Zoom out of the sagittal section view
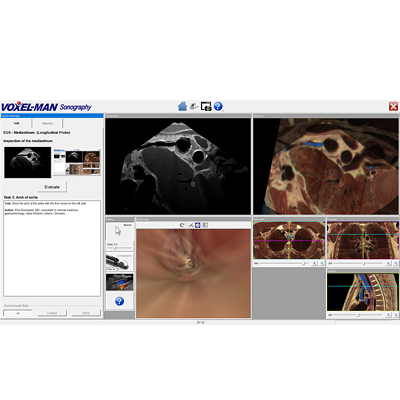The width and height of the screenshot is (400, 400). (396, 315)
